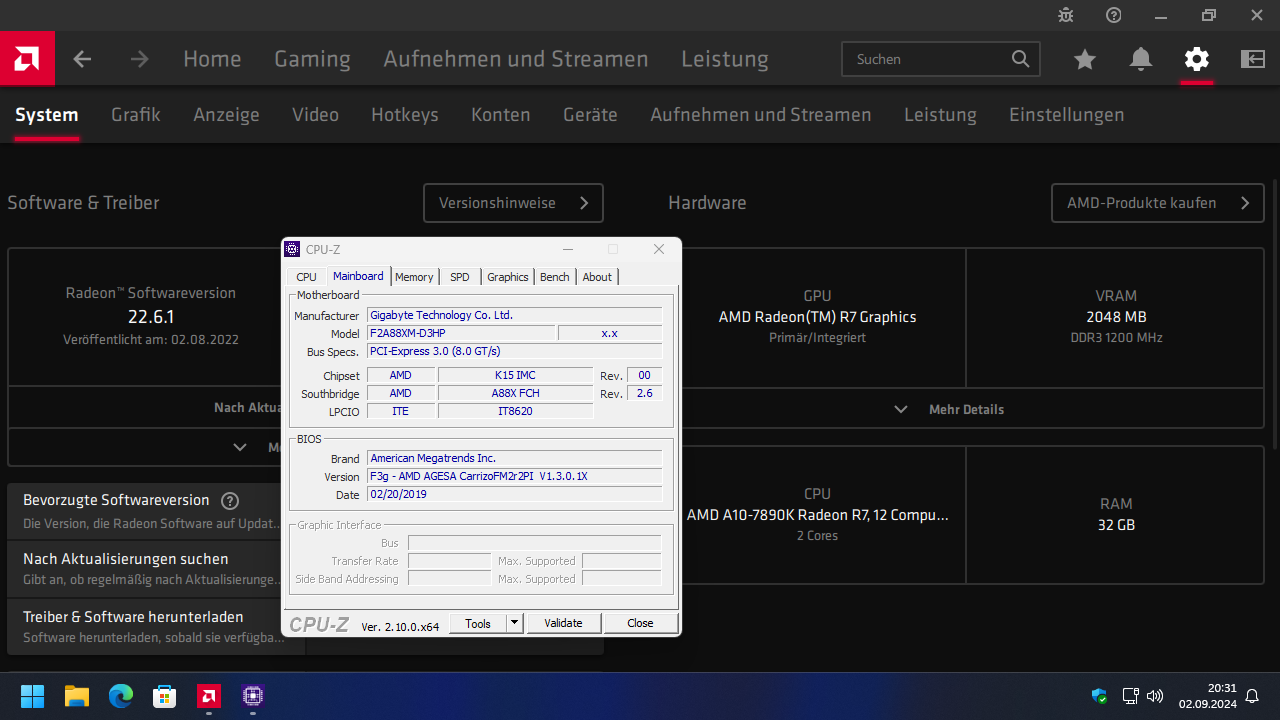Open the Tools dropdown in CPU-Z
1280x720 pixels.
(x=479, y=622)
